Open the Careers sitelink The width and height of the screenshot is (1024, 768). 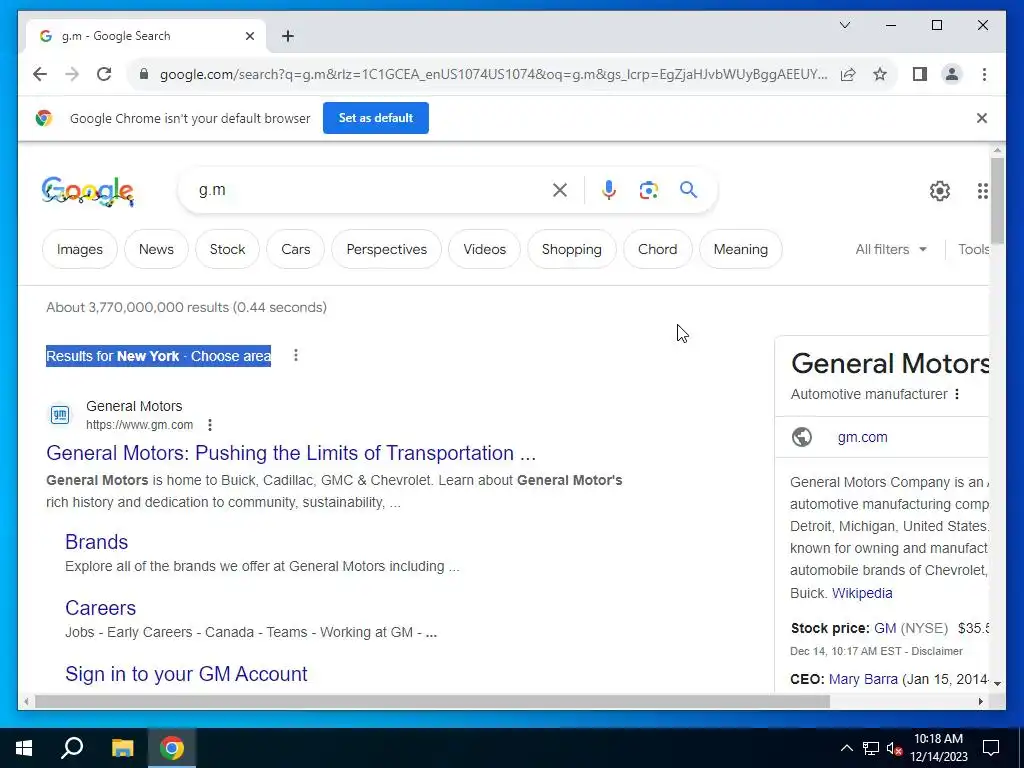tap(101, 608)
